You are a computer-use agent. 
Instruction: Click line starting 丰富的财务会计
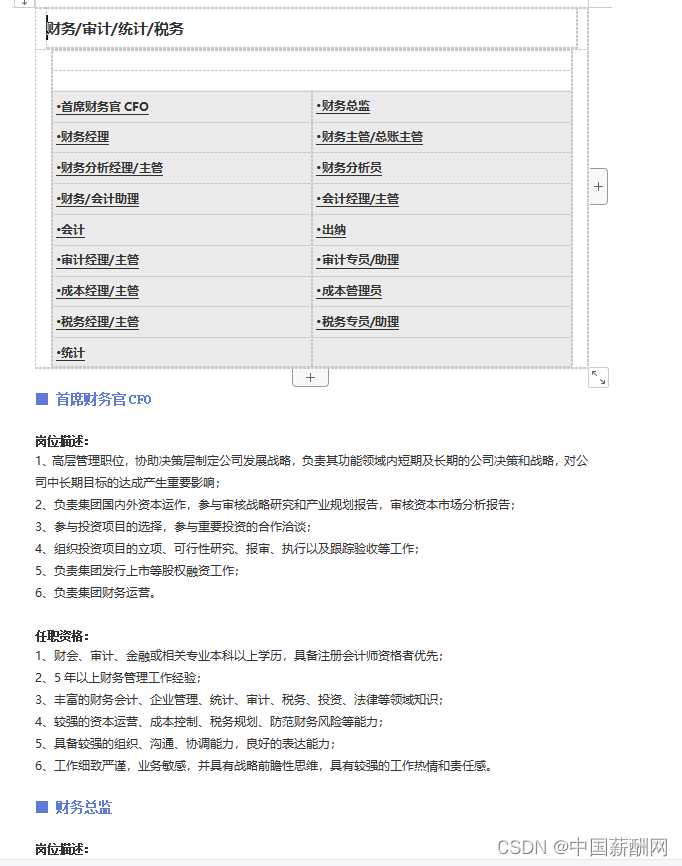[239, 700]
